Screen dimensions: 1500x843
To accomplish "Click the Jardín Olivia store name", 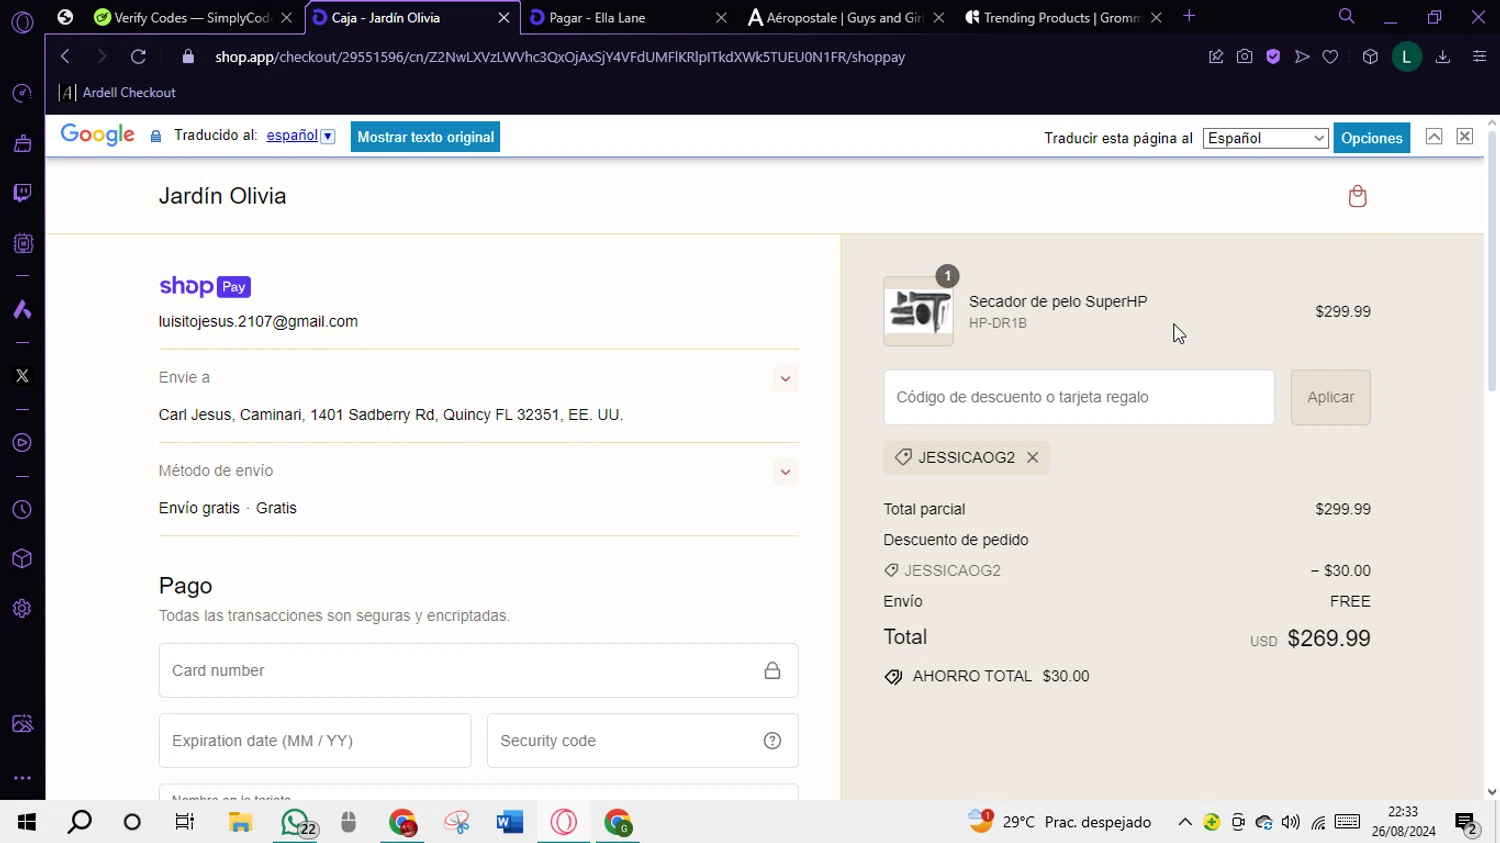I will point(222,196).
